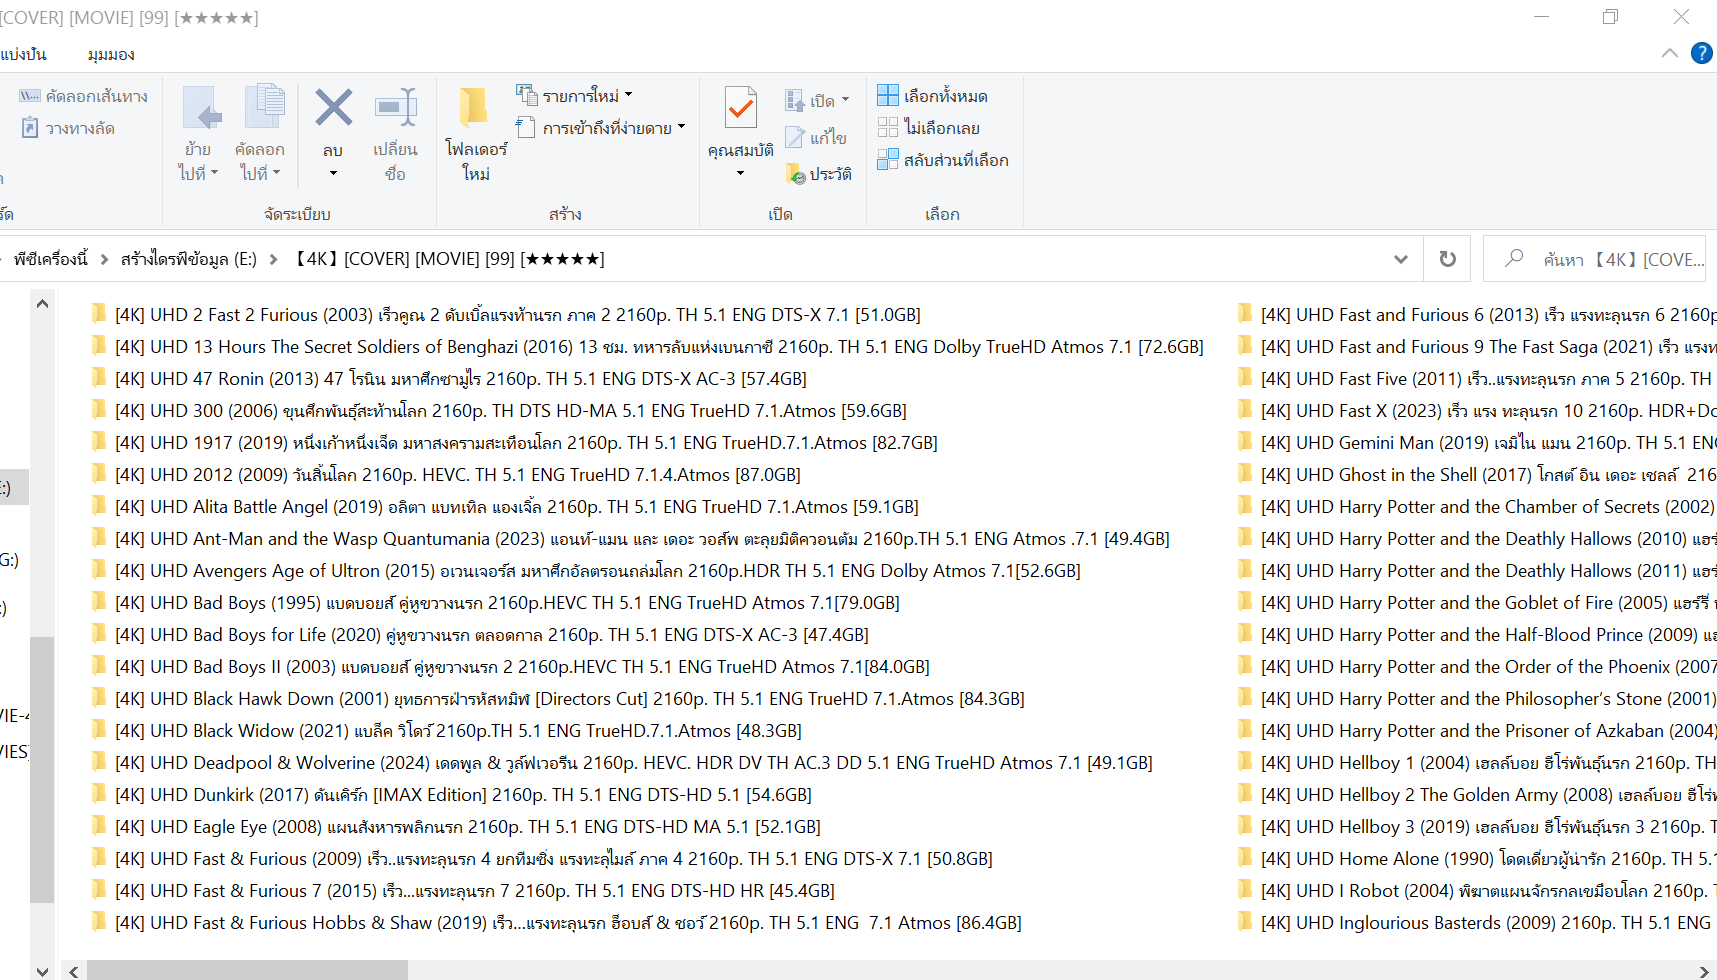Select folder icon of 2 Fast 2 Furious
Viewport: 1717px width, 980px height.
click(98, 314)
